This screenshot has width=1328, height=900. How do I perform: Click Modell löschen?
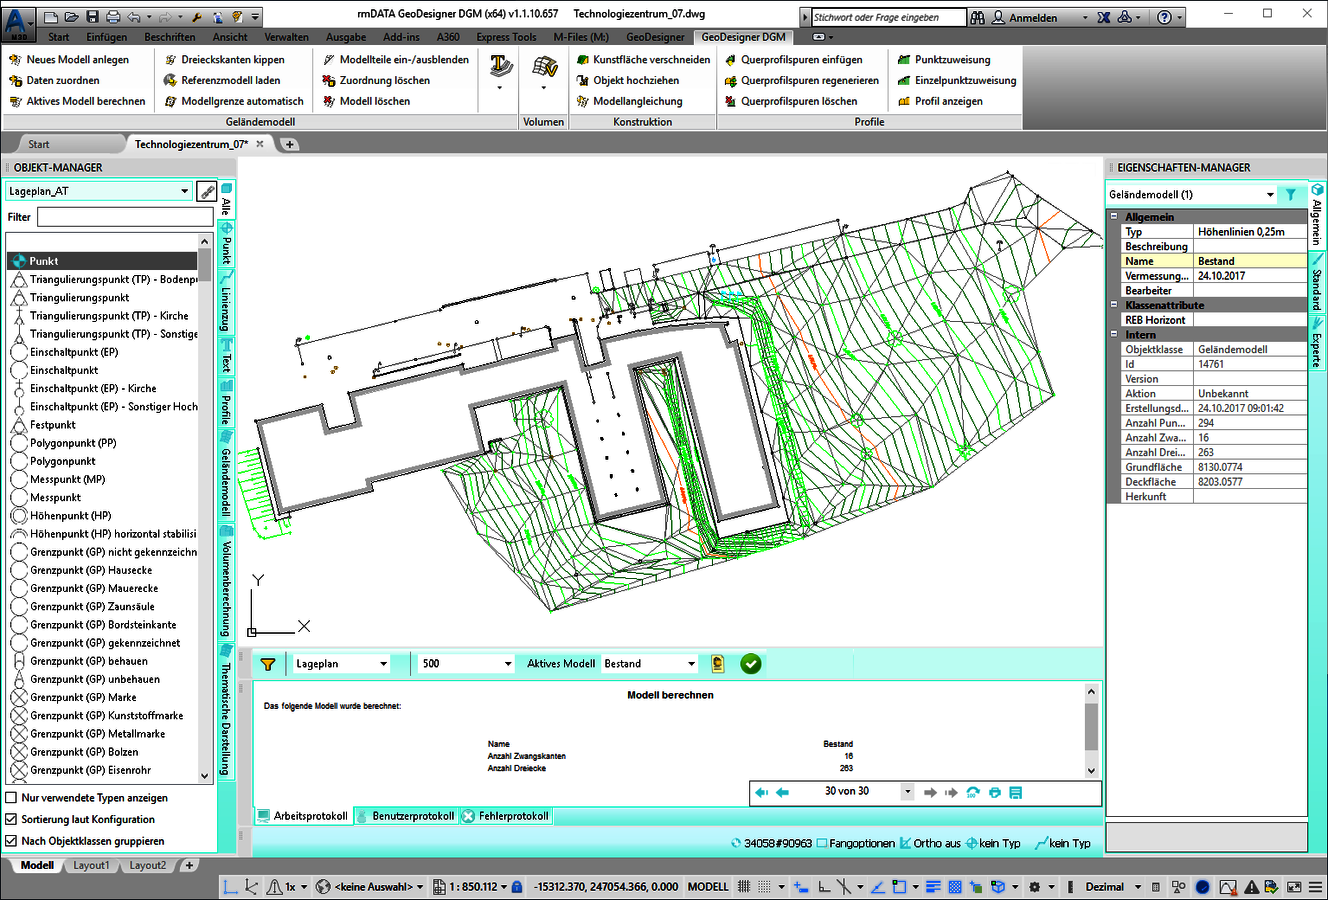[366, 102]
